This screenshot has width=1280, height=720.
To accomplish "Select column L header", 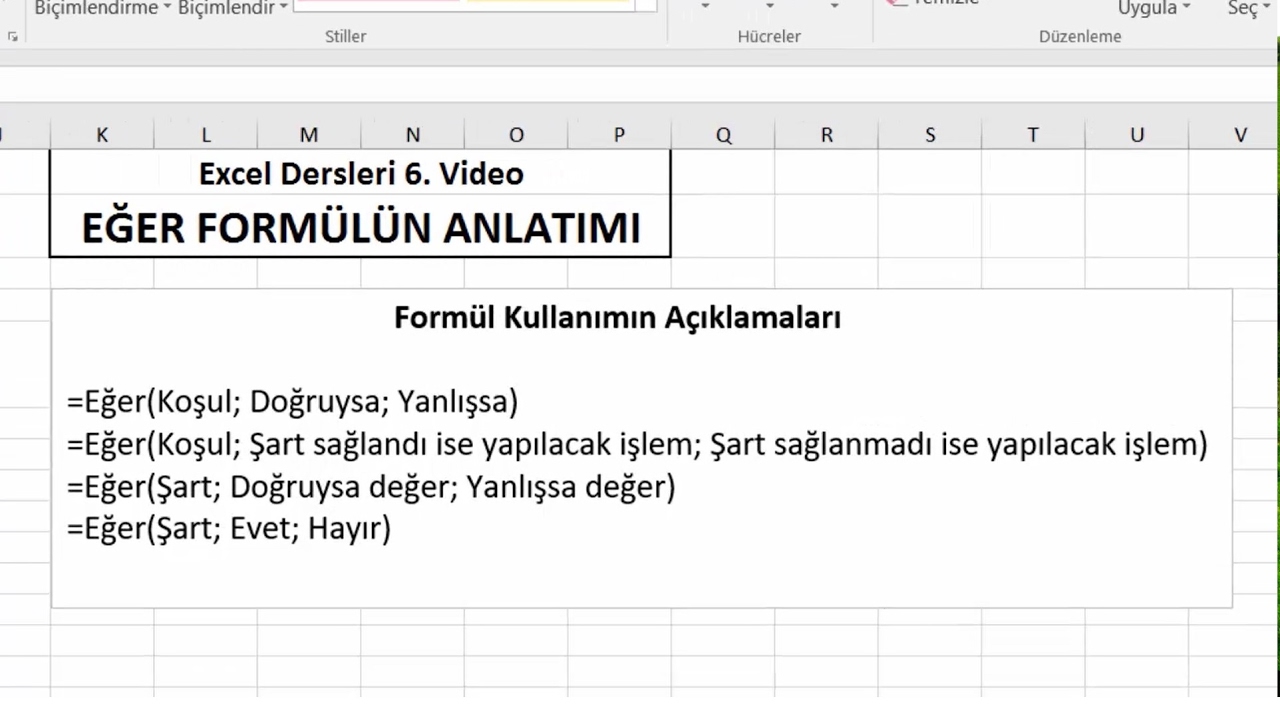I will (x=206, y=135).
